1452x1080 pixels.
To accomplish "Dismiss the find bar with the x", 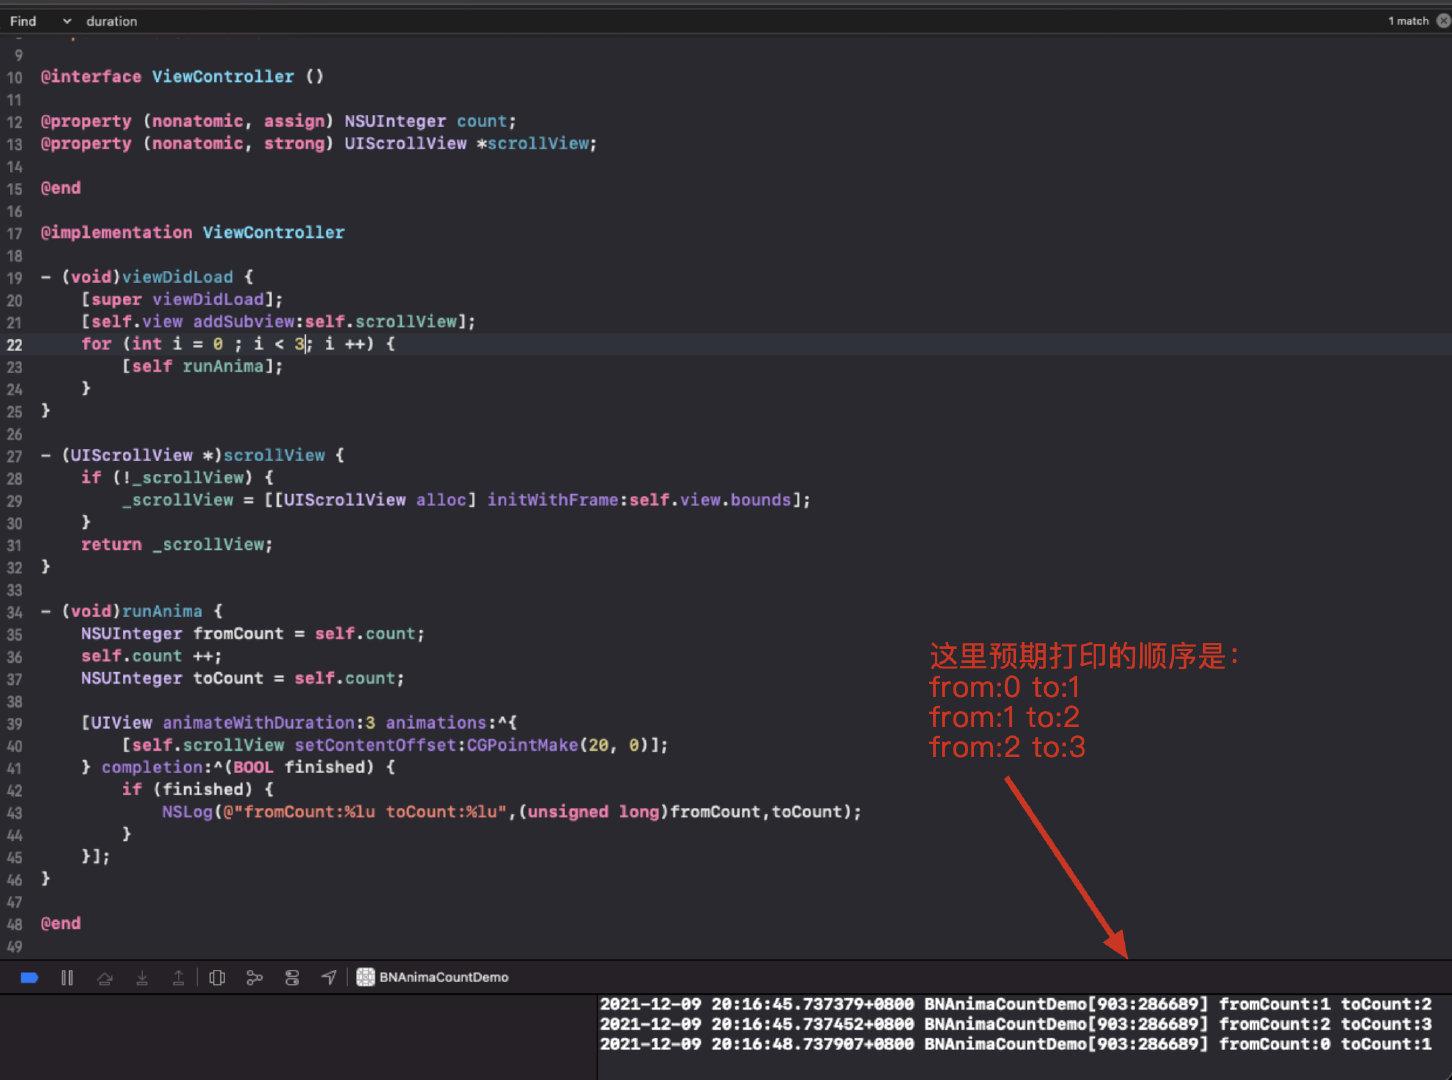I will (1442, 20).
